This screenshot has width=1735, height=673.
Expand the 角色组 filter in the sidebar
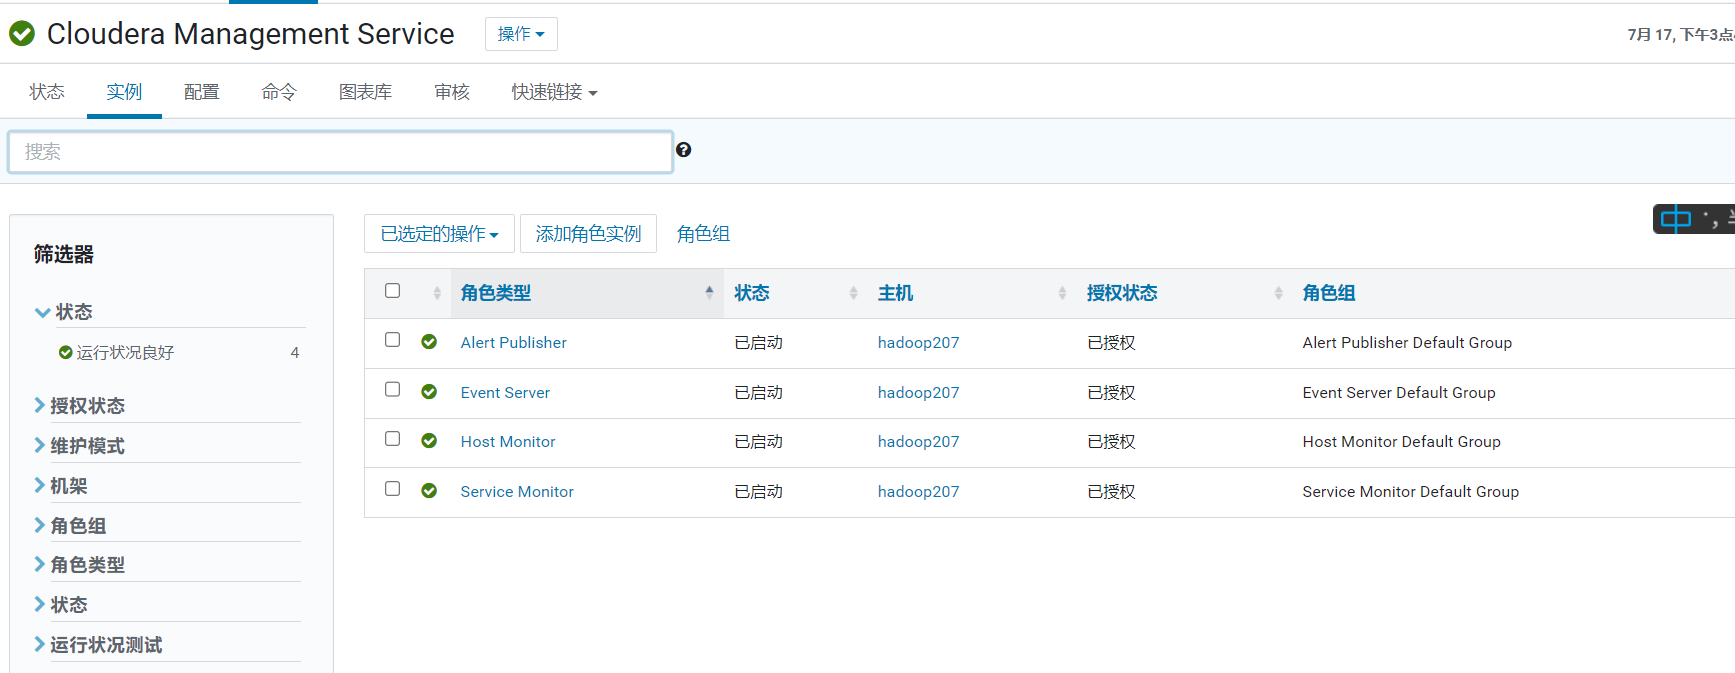70,525
